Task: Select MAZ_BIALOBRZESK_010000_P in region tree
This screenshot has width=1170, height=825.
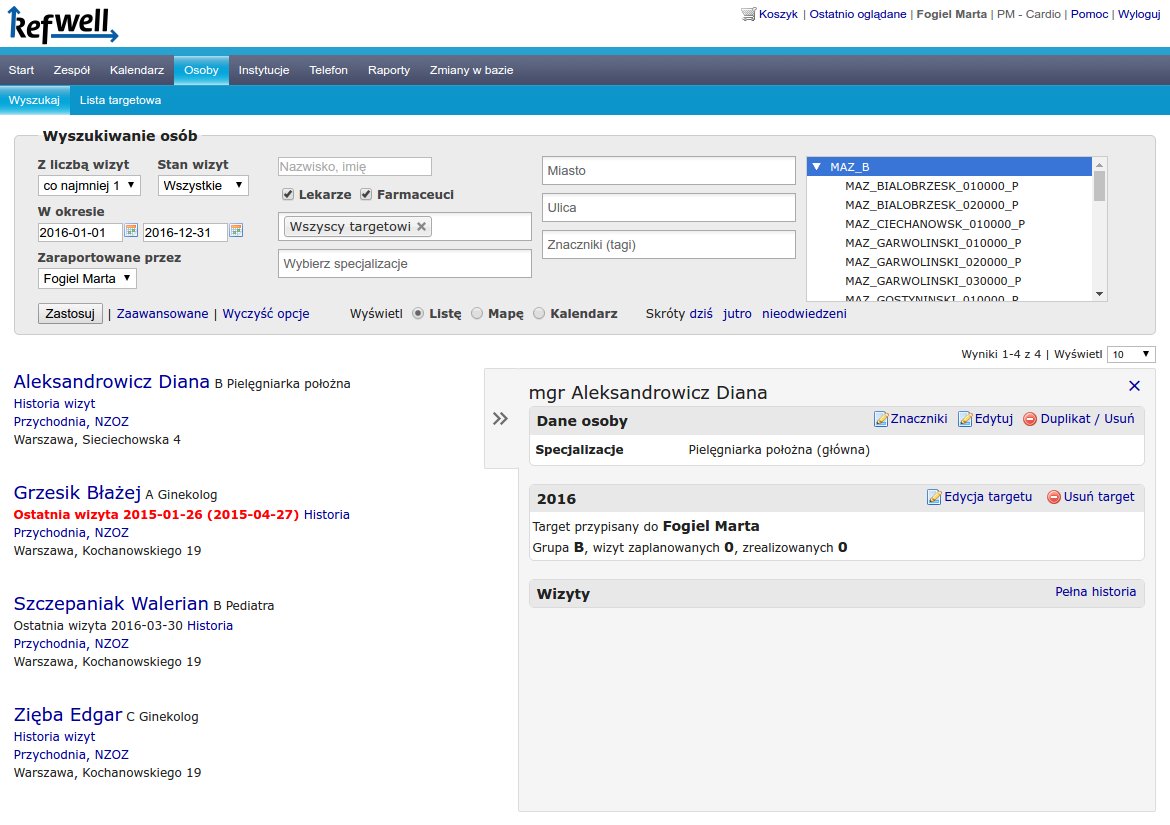Action: pyautogui.click(x=931, y=186)
